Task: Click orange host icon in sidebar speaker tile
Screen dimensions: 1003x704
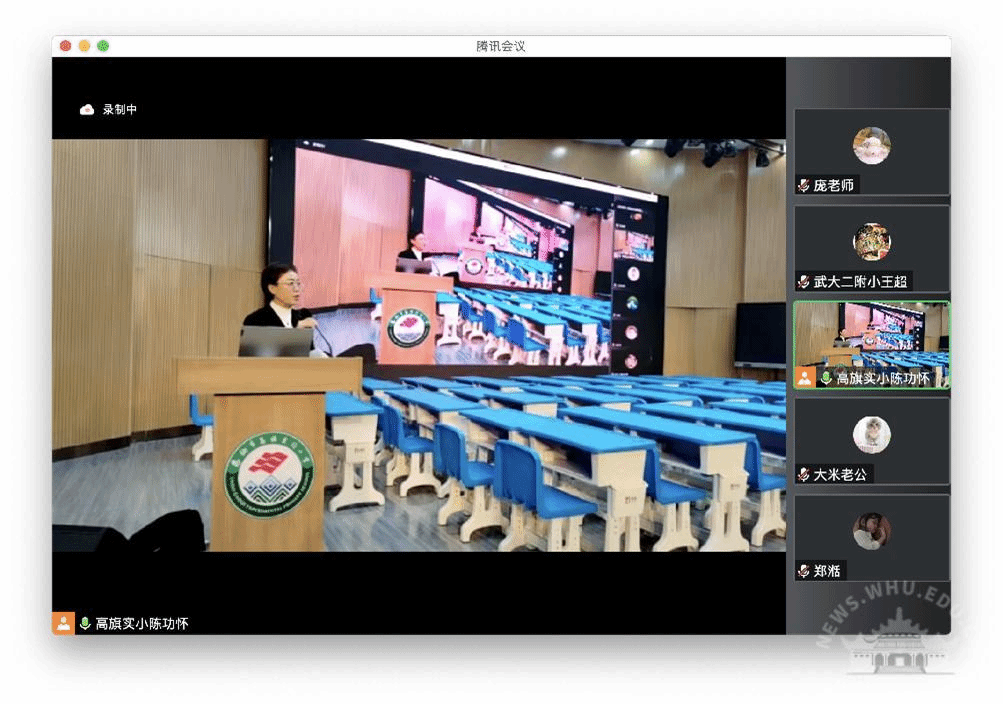Action: click(x=805, y=378)
